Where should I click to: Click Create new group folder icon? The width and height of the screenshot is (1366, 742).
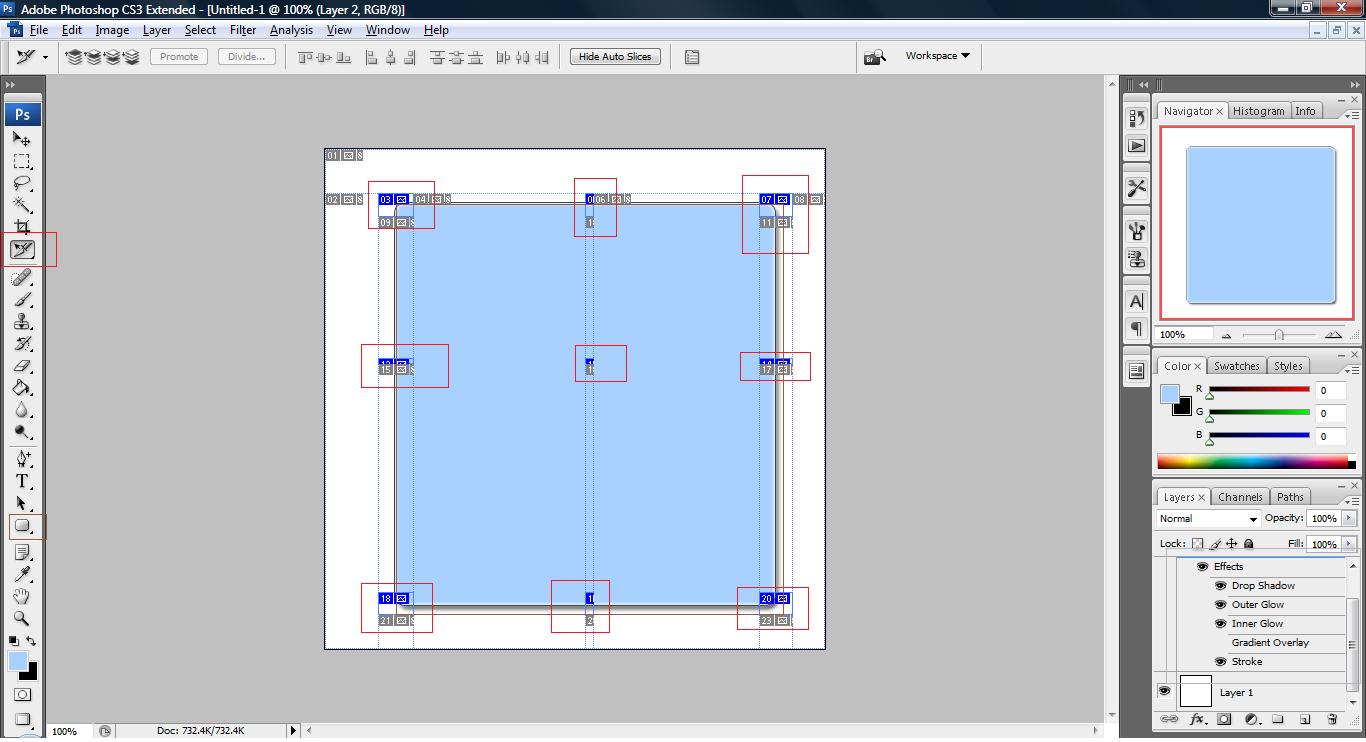(x=1278, y=719)
